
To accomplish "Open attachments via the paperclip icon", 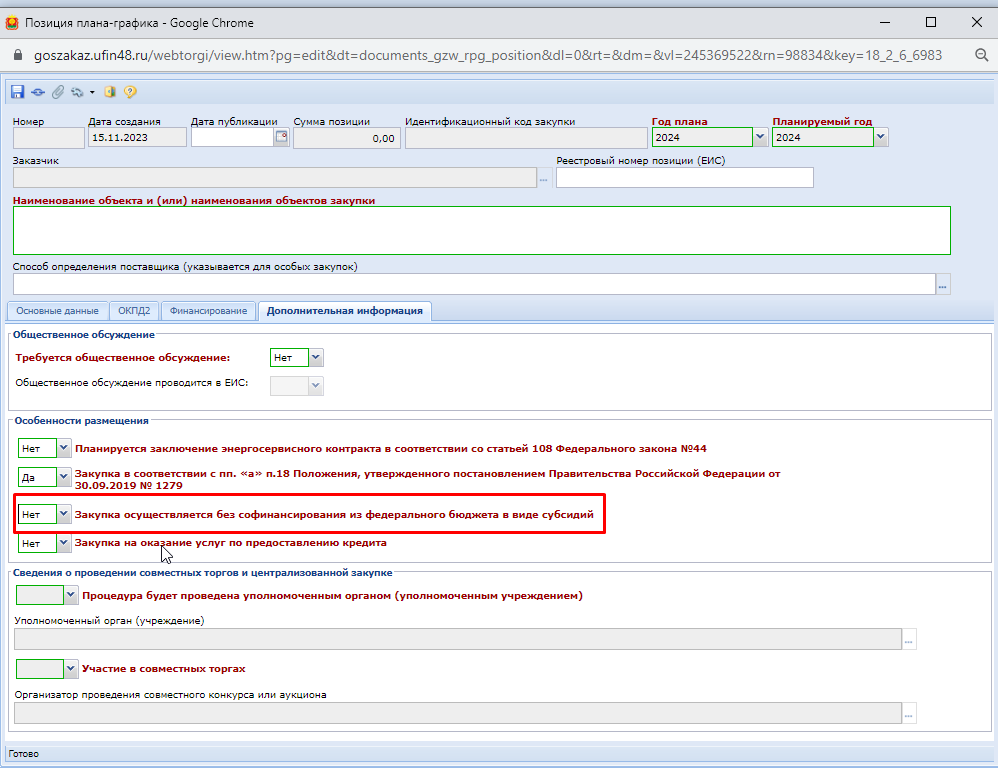I will point(57,92).
